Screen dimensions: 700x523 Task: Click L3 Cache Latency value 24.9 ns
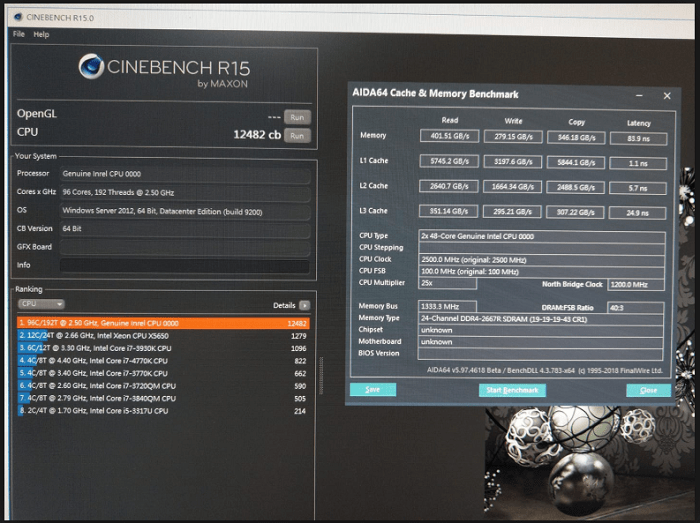[x=638, y=214]
